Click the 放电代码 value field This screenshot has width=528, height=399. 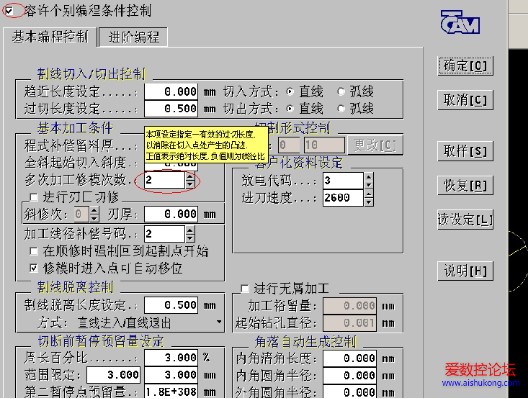point(343,181)
